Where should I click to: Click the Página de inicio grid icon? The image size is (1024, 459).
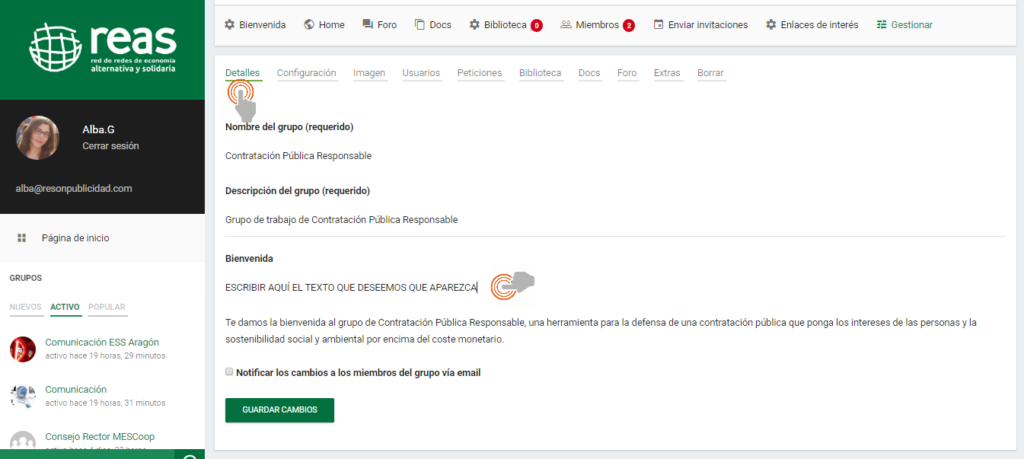point(21,238)
